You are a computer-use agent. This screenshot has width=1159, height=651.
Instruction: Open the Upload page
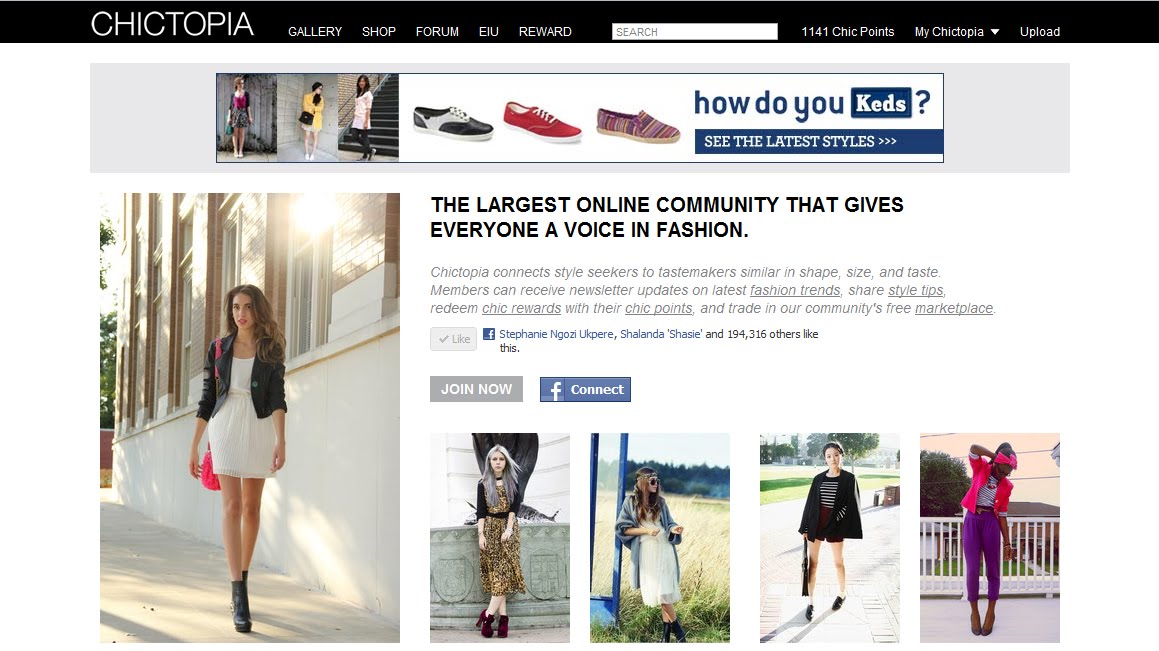click(1039, 32)
